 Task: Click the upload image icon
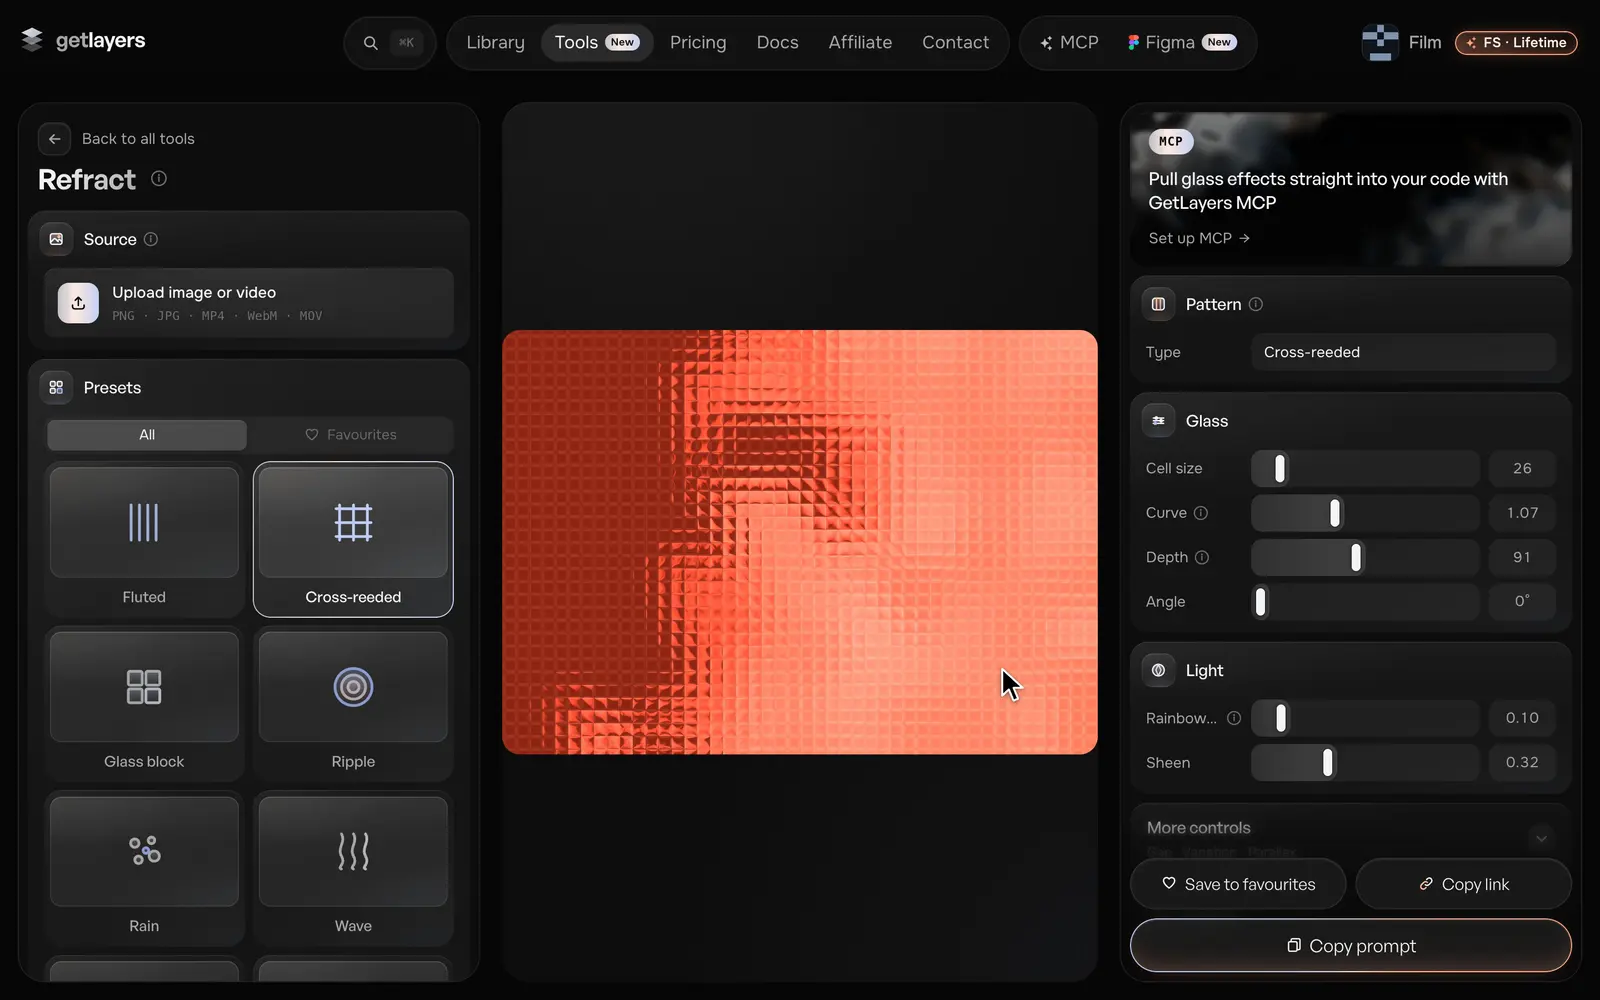tap(78, 303)
